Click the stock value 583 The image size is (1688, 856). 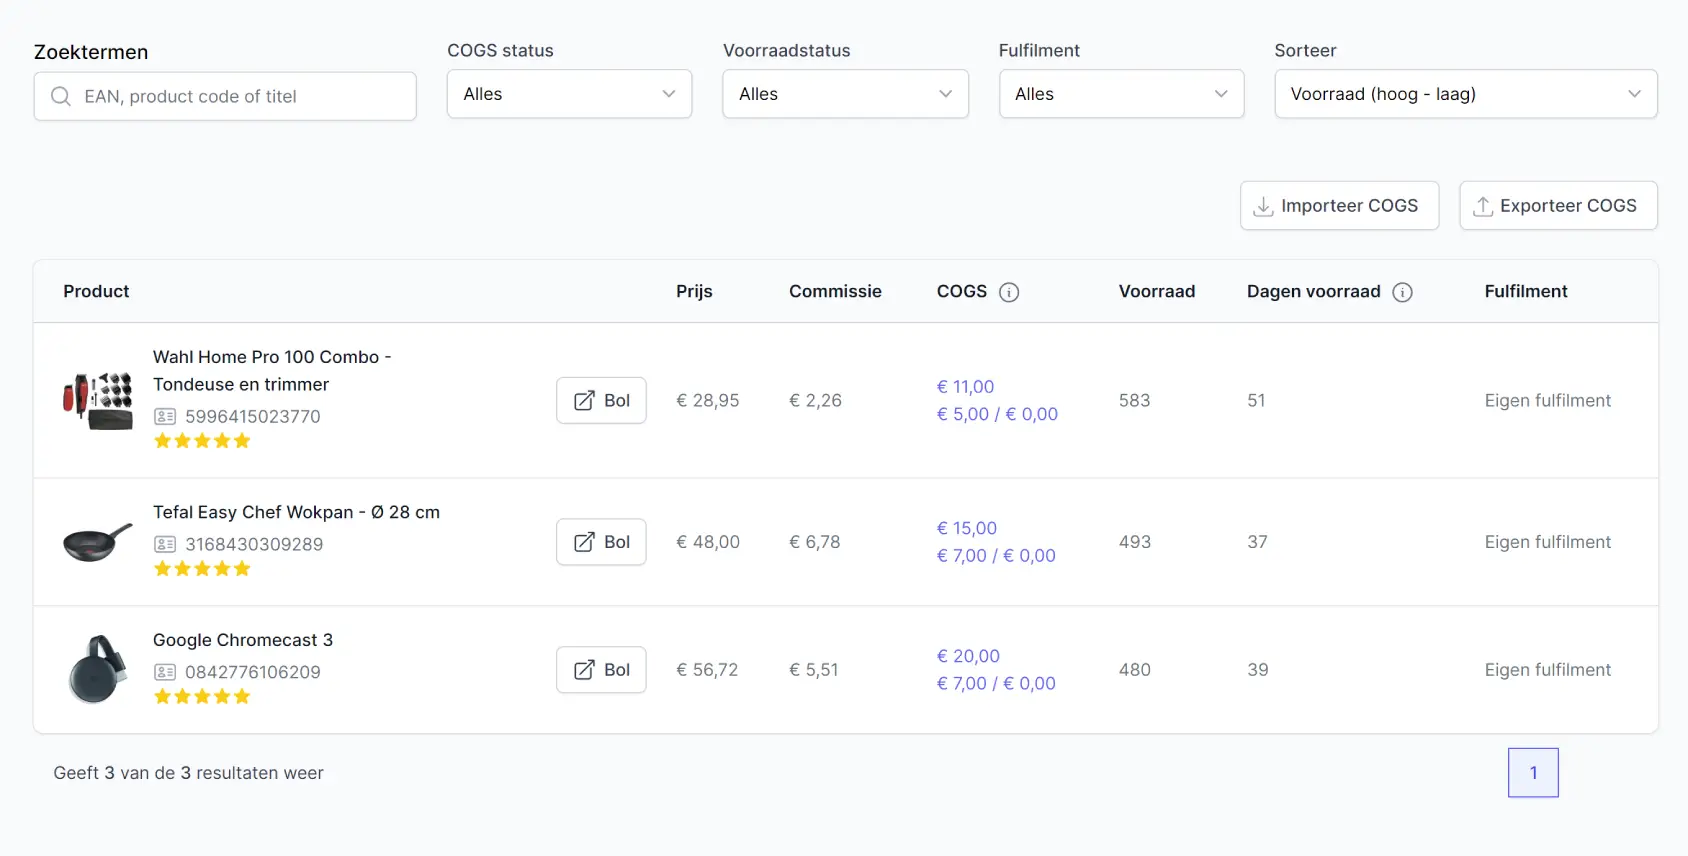pos(1135,400)
